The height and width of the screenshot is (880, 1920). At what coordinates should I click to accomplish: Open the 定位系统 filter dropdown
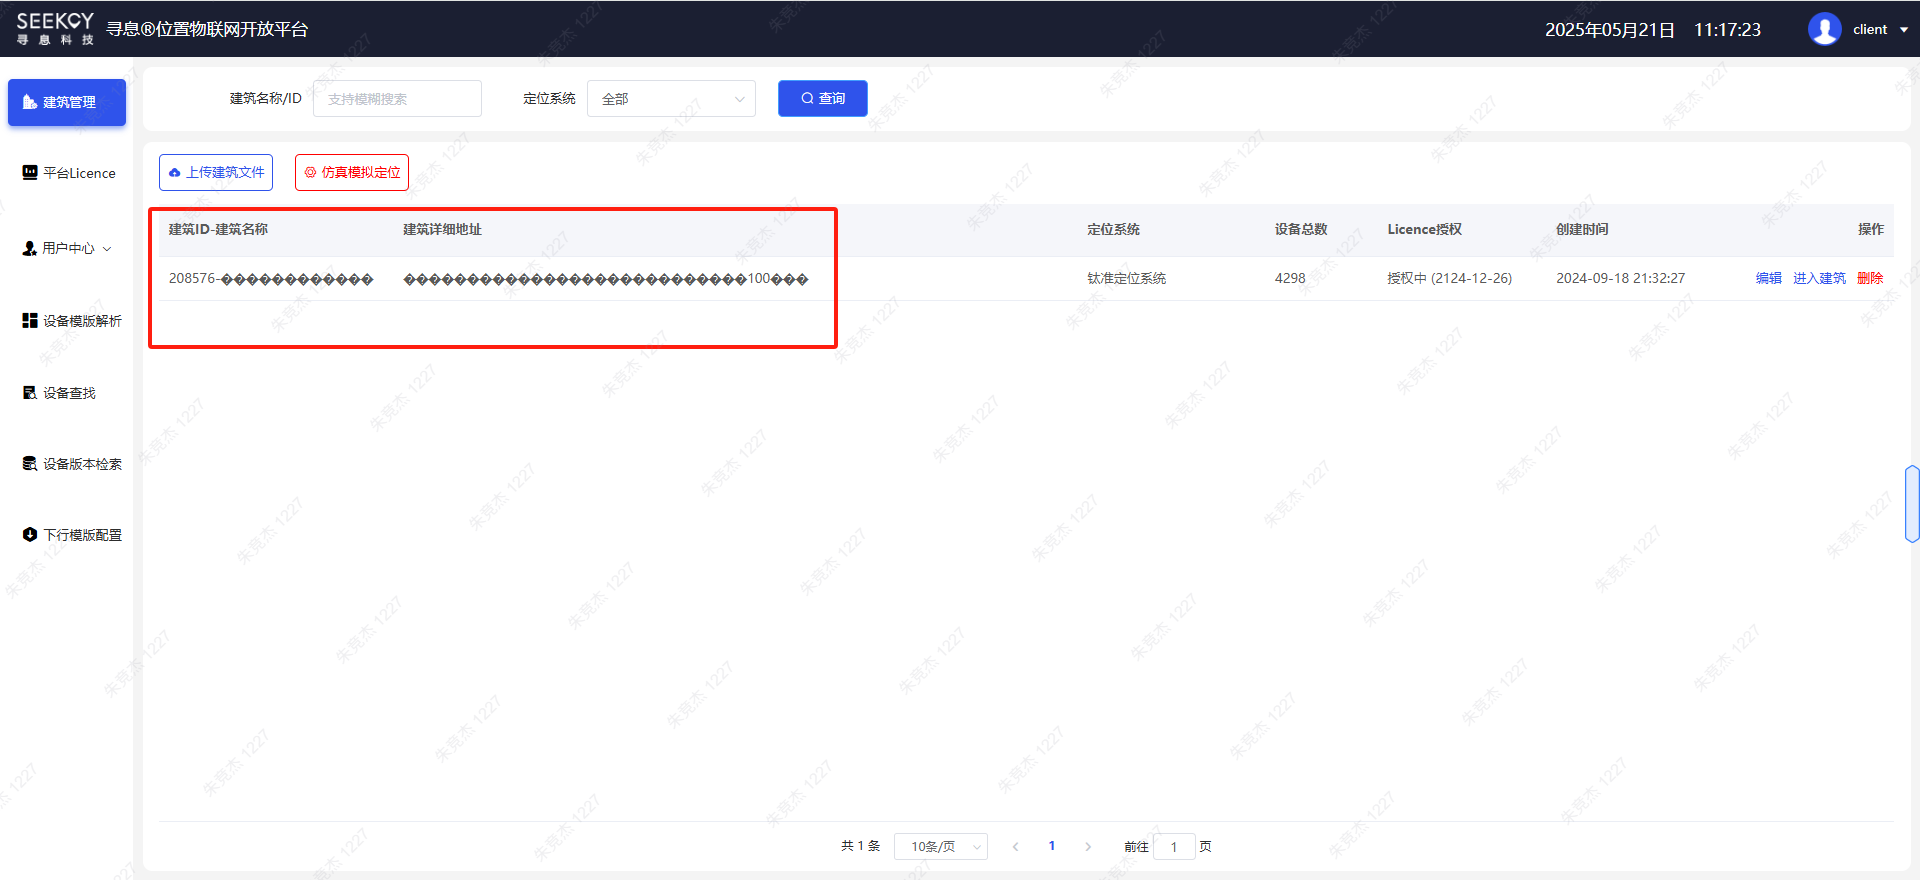coord(671,99)
